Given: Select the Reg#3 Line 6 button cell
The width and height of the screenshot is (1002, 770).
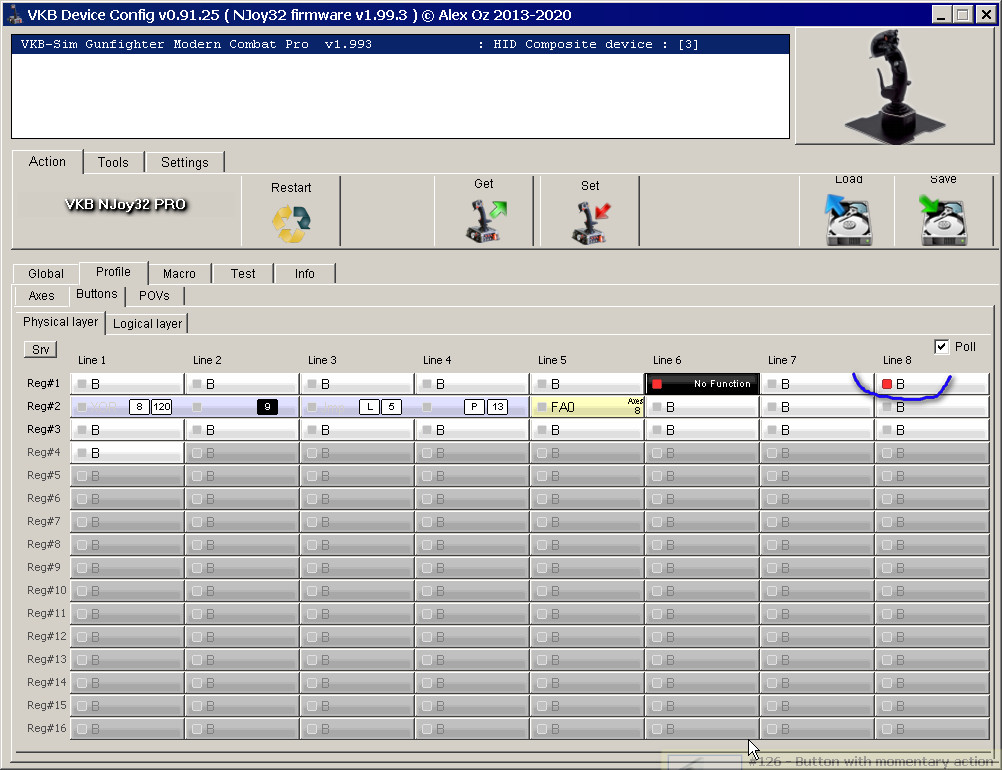Looking at the screenshot, I should click(702, 429).
